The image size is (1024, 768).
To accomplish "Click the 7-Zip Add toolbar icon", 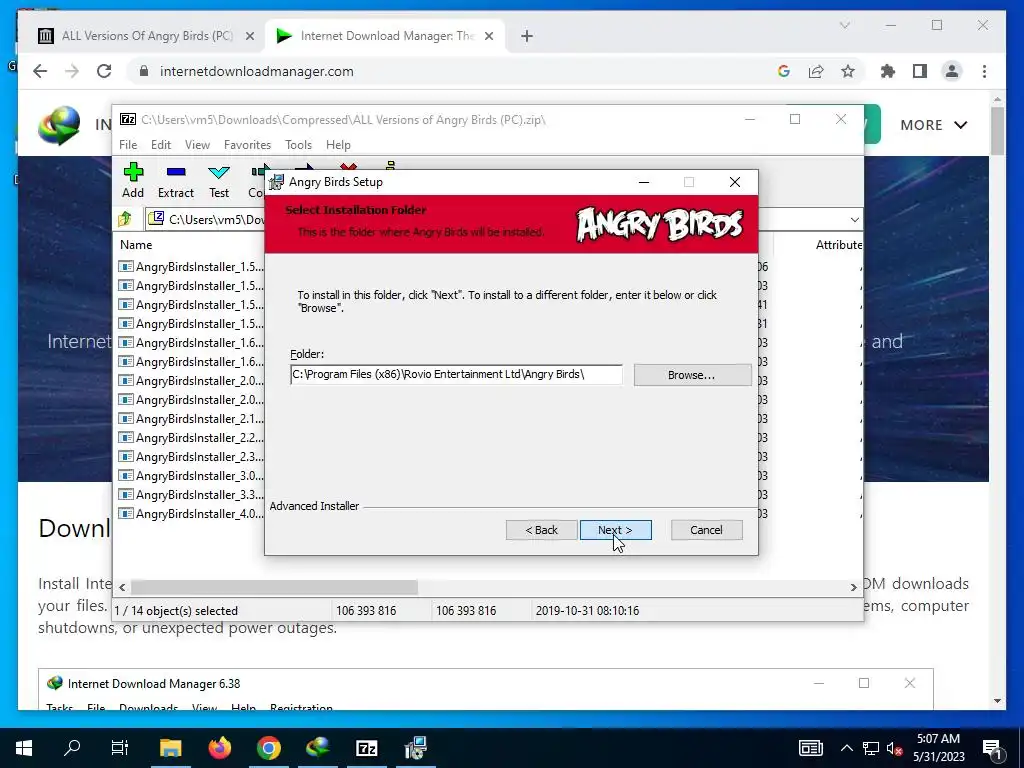I will (x=133, y=181).
